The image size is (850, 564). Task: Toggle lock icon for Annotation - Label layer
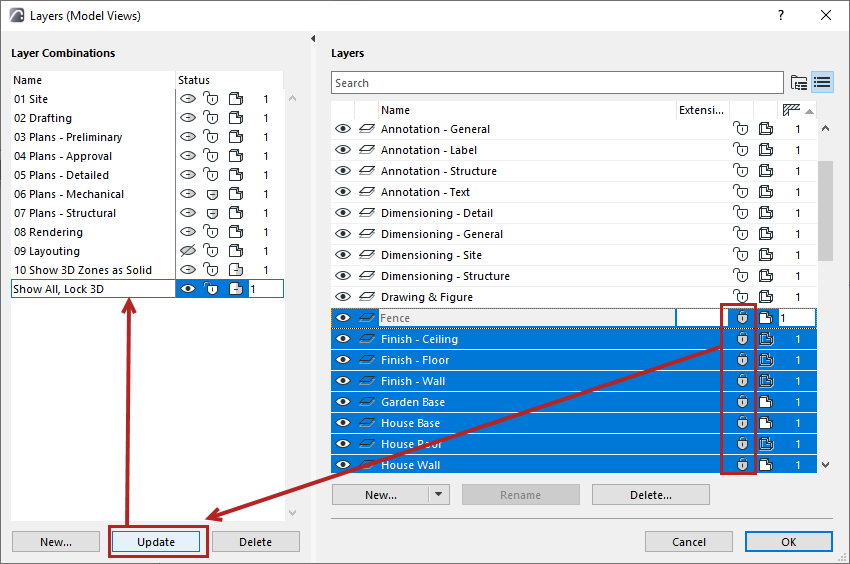pos(740,150)
